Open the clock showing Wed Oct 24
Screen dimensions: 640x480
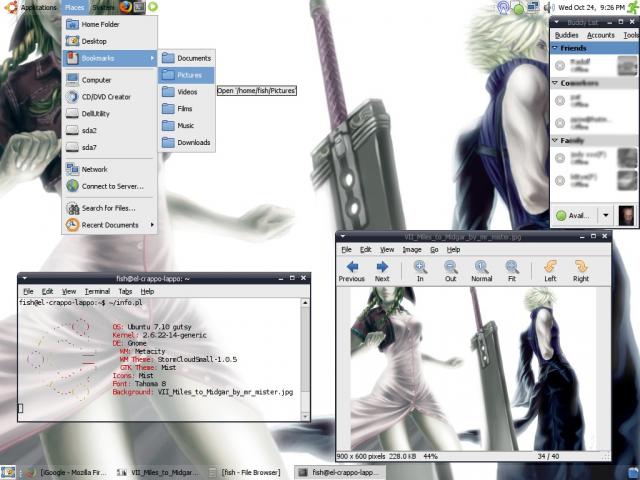pos(591,7)
